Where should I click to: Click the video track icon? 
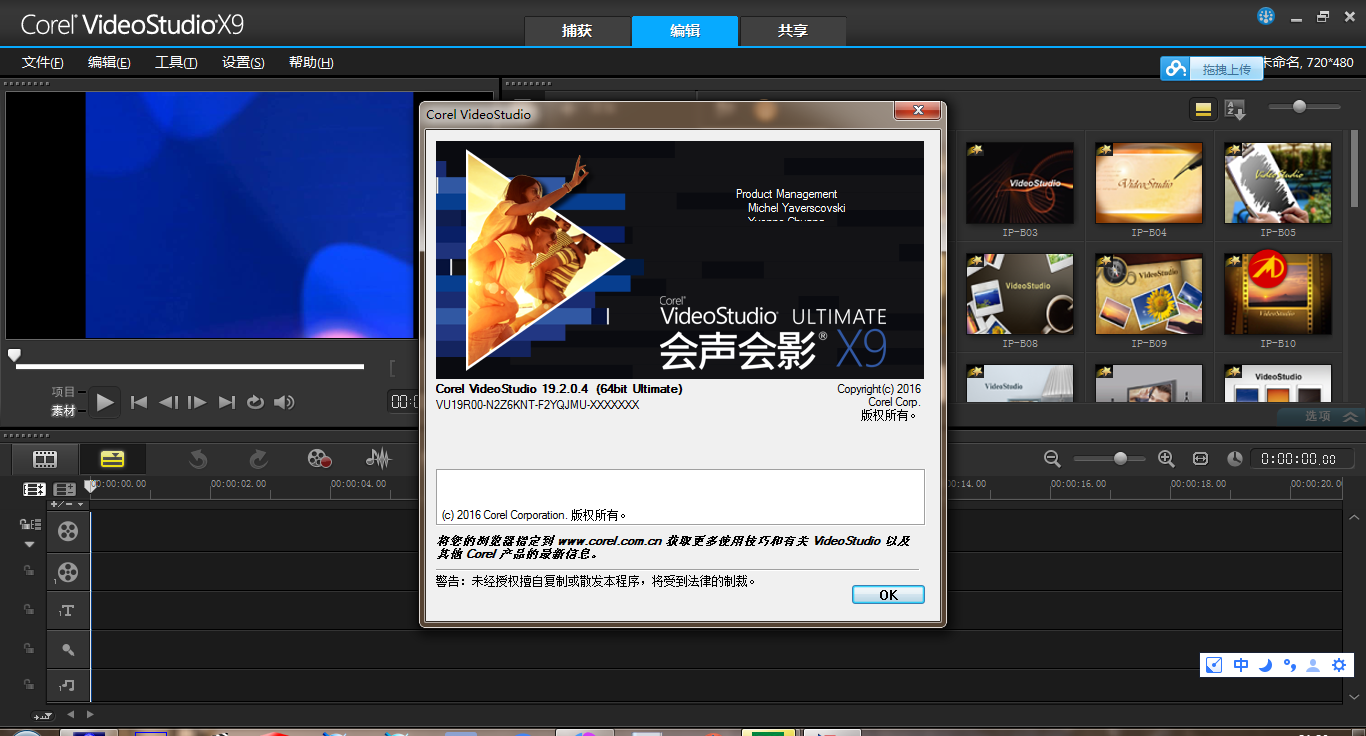click(x=68, y=531)
